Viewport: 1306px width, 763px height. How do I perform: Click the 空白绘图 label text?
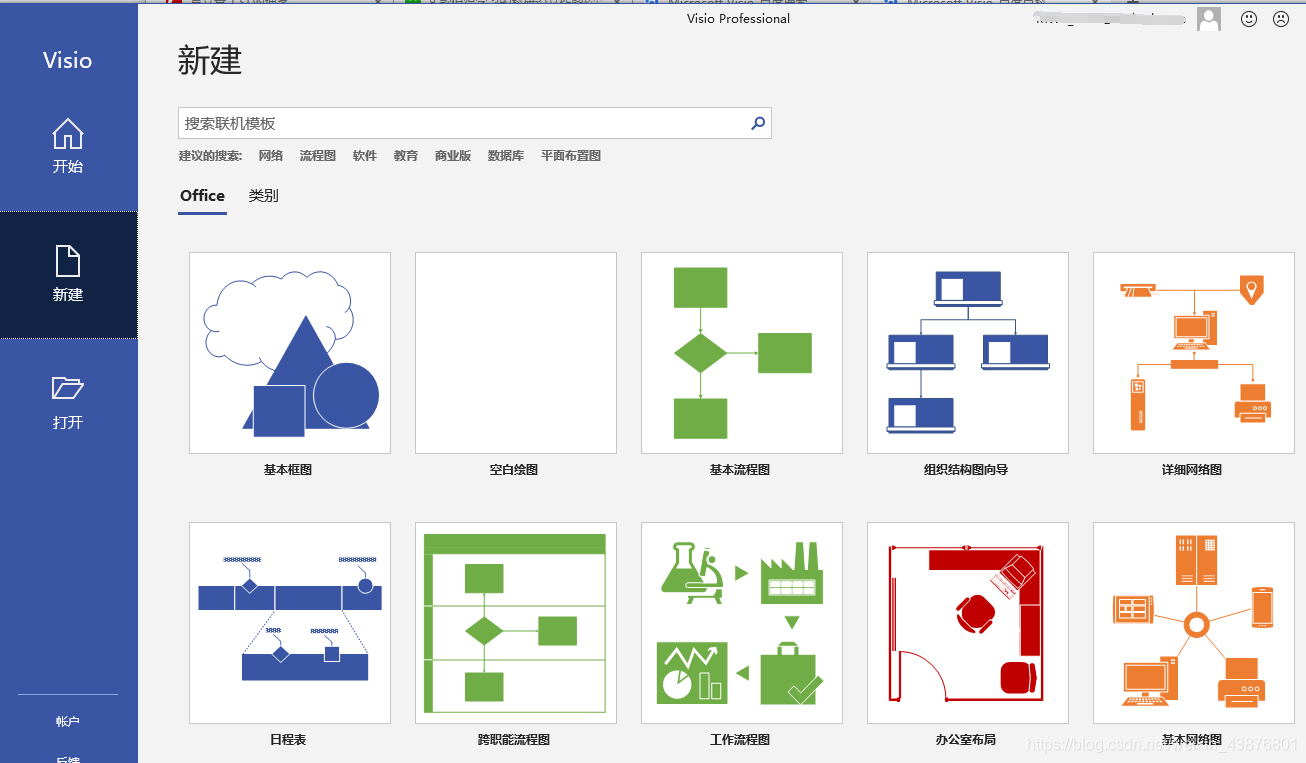[514, 470]
